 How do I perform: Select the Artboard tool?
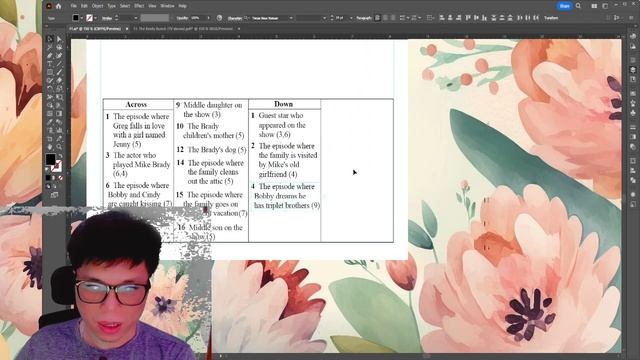[x=50, y=138]
